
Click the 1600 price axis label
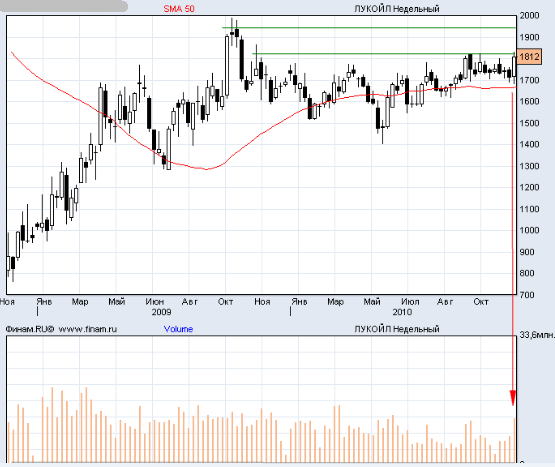pos(529,102)
